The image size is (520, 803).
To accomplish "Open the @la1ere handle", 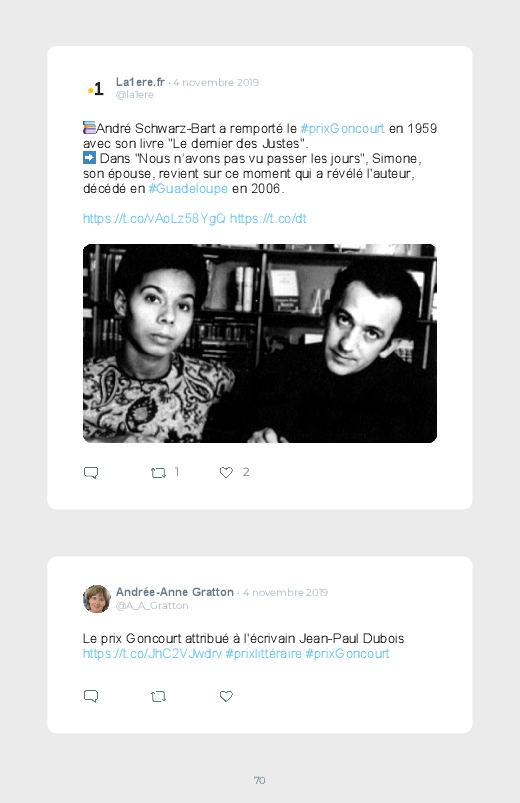I will point(135,95).
